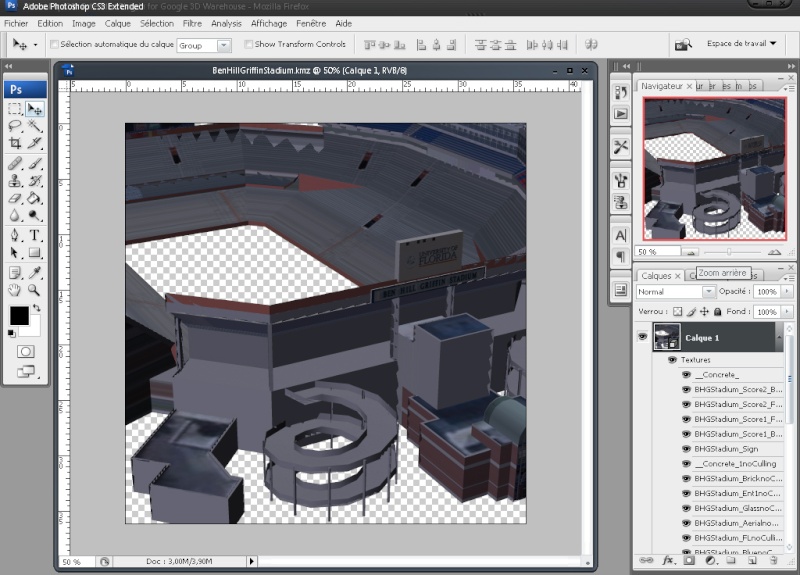Image resolution: width=800 pixels, height=575 pixels.
Task: Select the Zoom tool in toolbox
Action: tap(35, 290)
